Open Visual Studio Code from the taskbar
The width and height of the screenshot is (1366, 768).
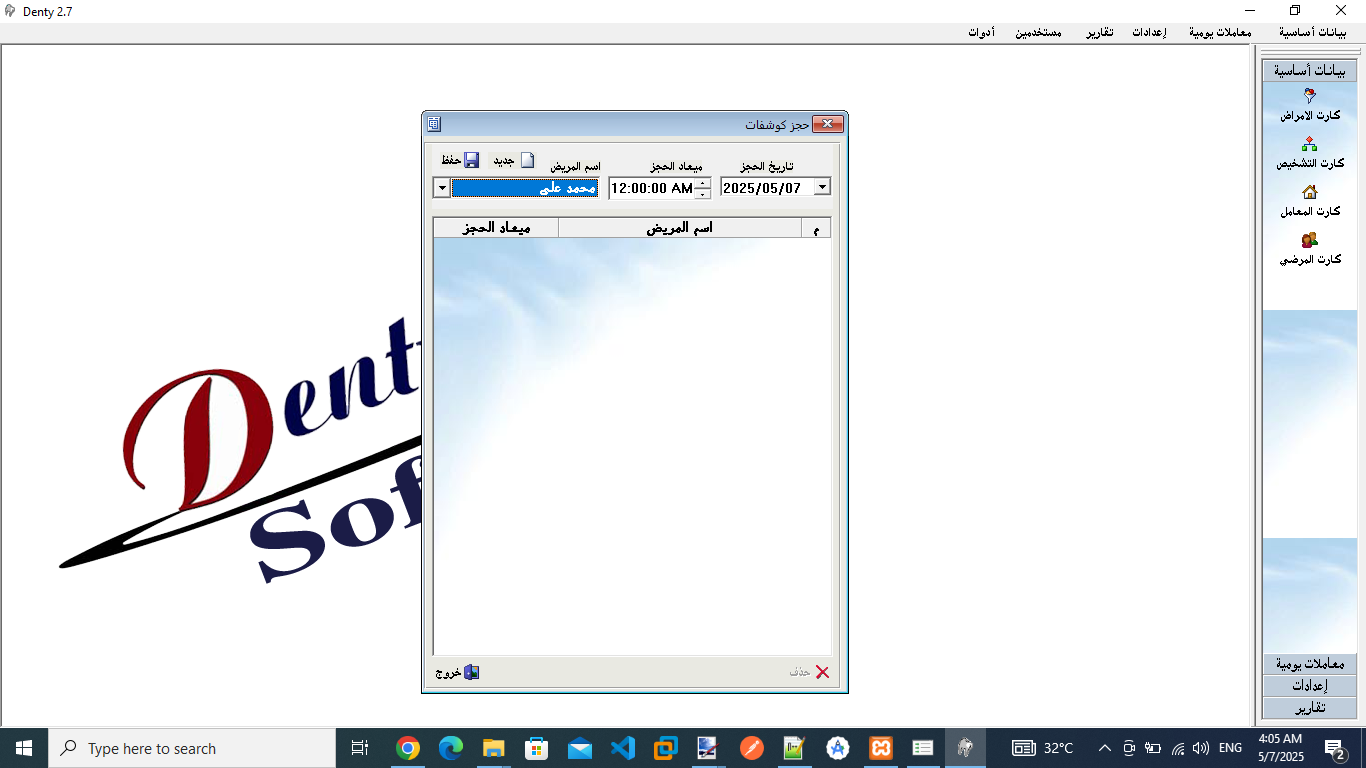(623, 748)
